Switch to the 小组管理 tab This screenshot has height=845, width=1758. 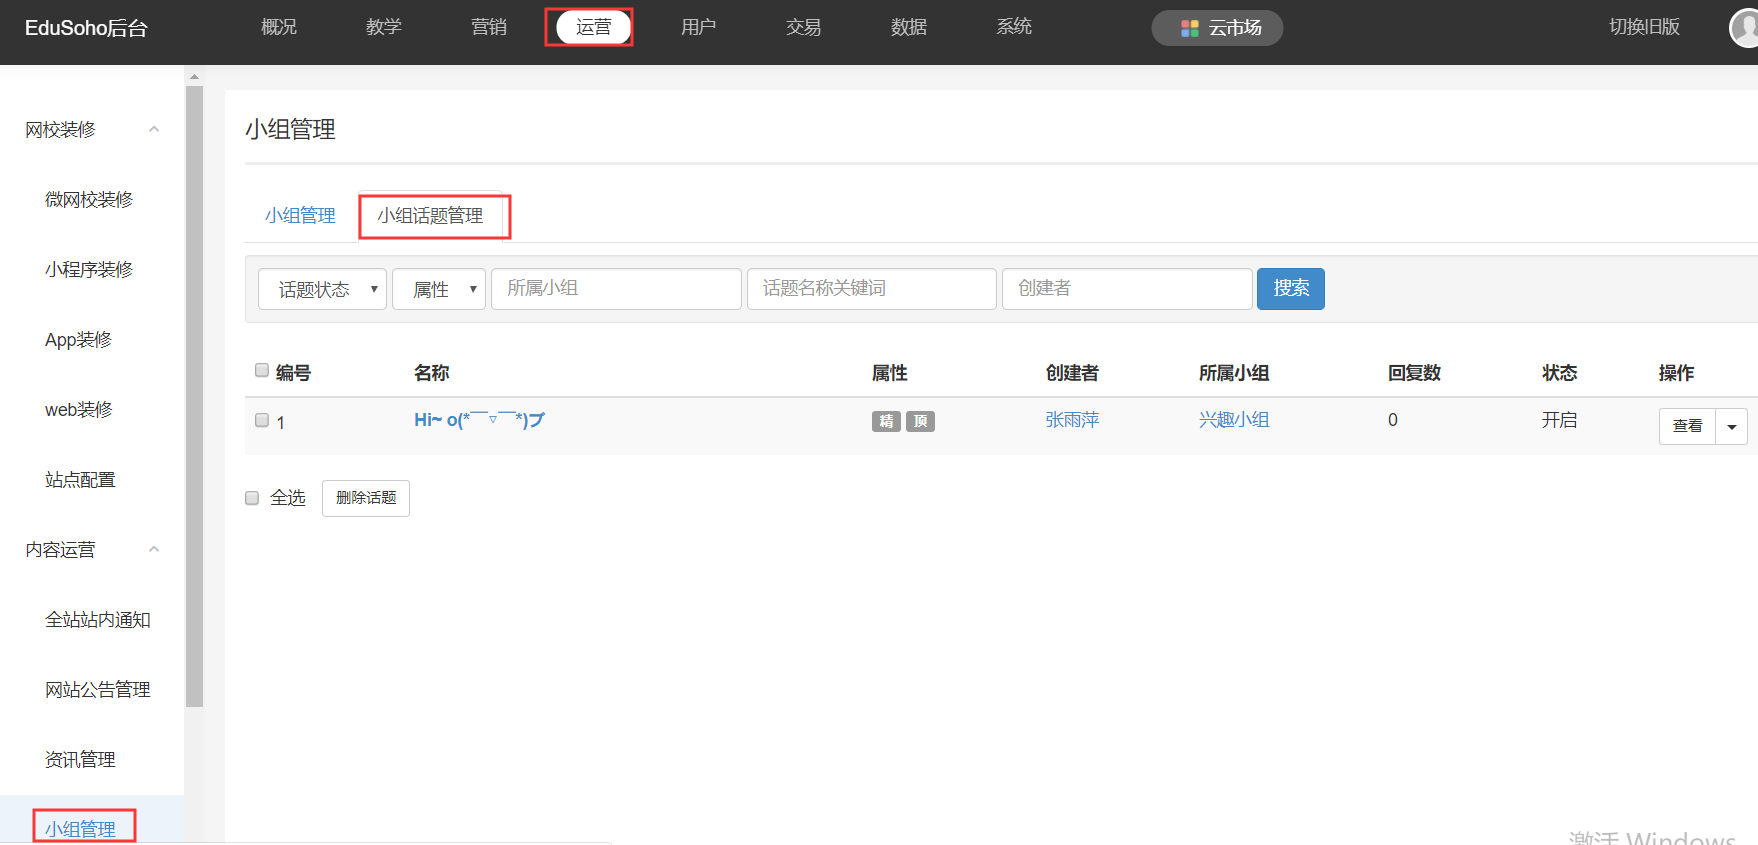300,216
